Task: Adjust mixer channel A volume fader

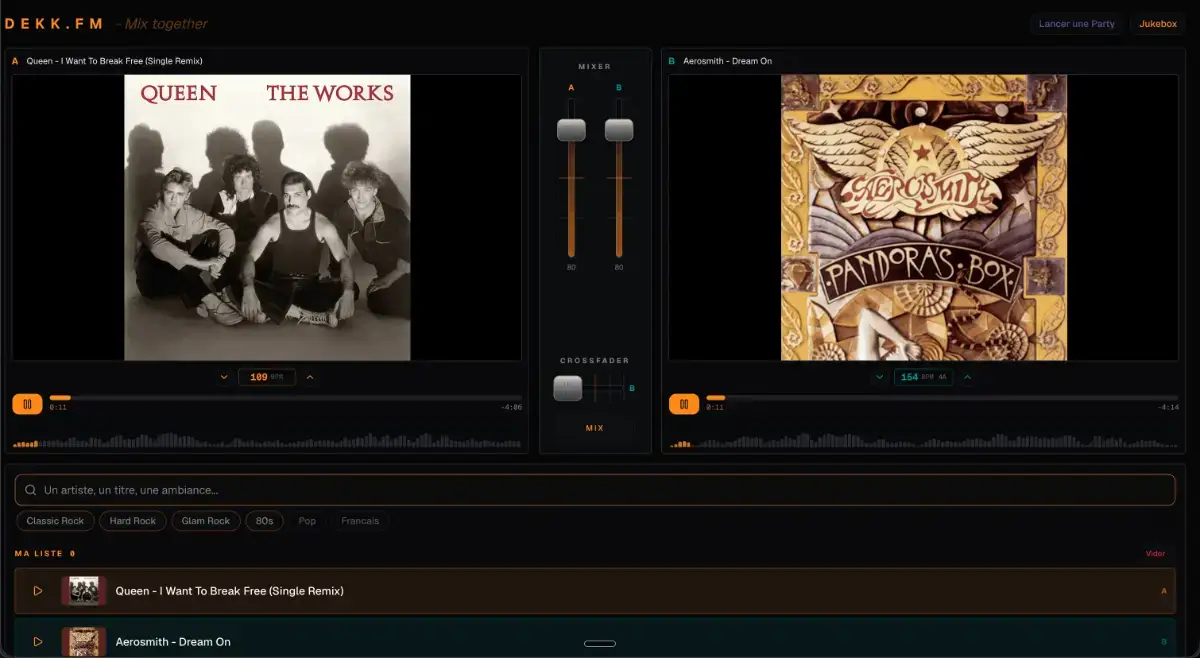Action: click(571, 130)
